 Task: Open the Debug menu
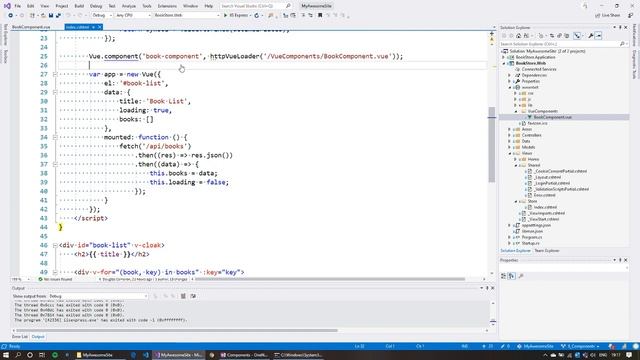tap(96, 6)
